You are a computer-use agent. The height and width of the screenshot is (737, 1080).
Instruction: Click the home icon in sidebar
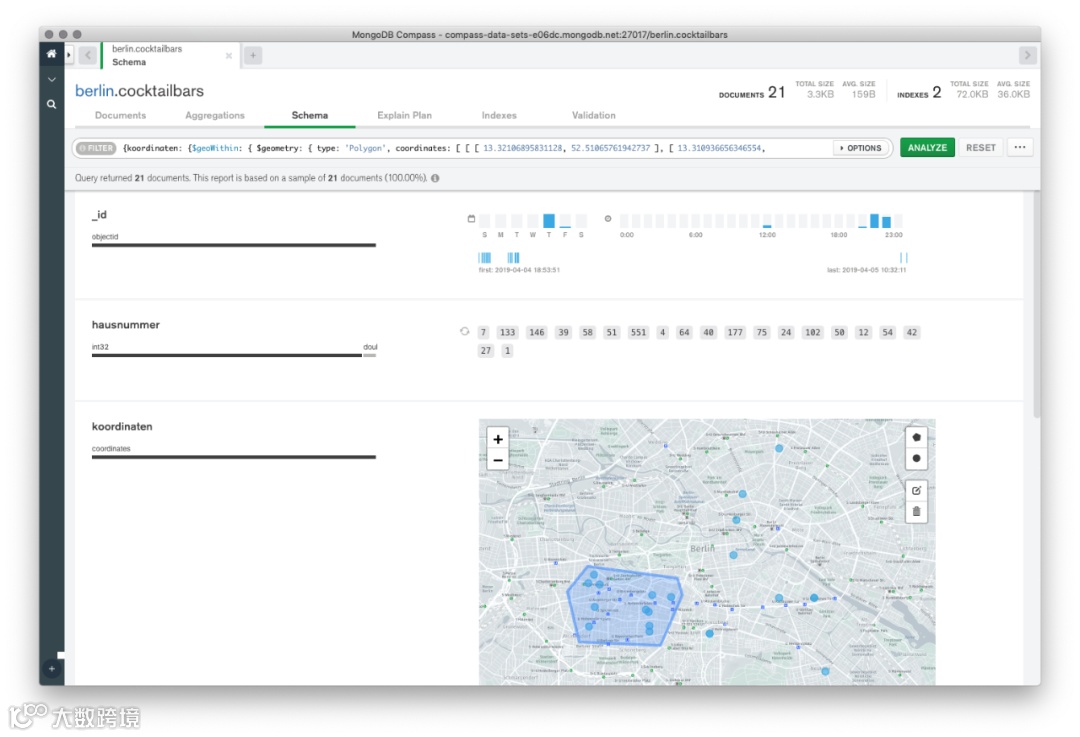(52, 54)
